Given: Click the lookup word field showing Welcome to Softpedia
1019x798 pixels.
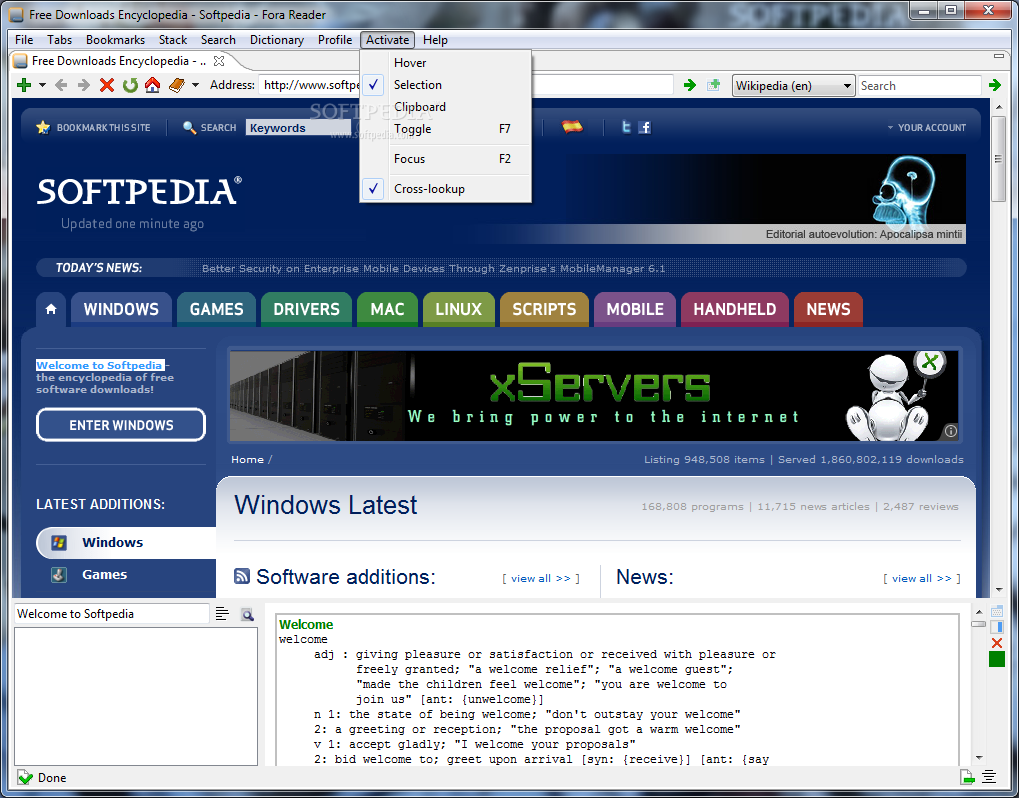Looking at the screenshot, I should pyautogui.click(x=112, y=613).
